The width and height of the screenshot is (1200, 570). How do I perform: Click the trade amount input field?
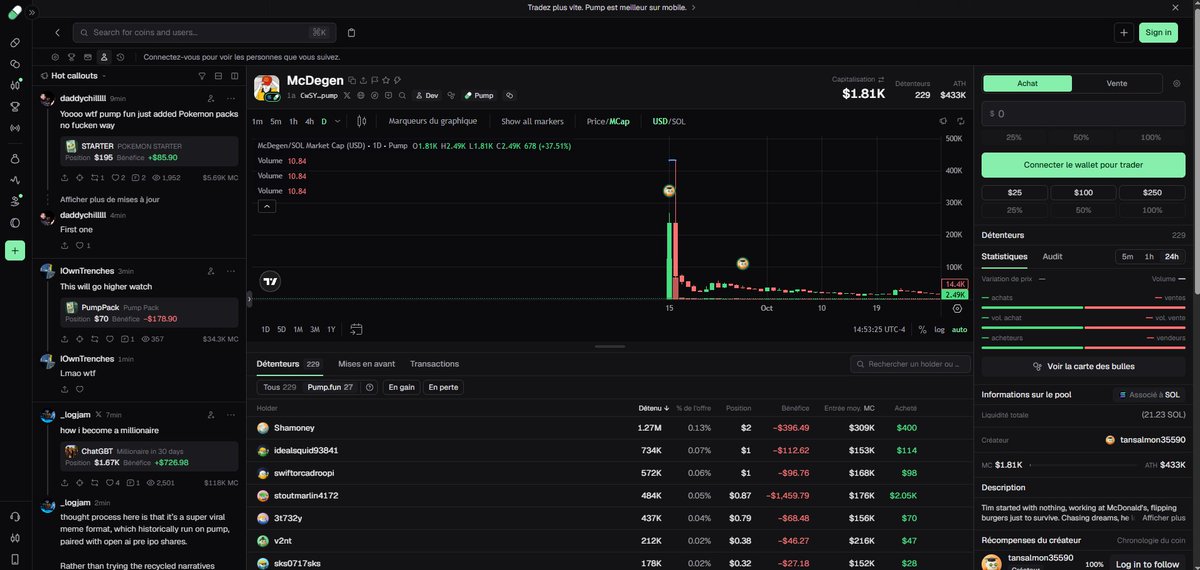click(x=1083, y=114)
